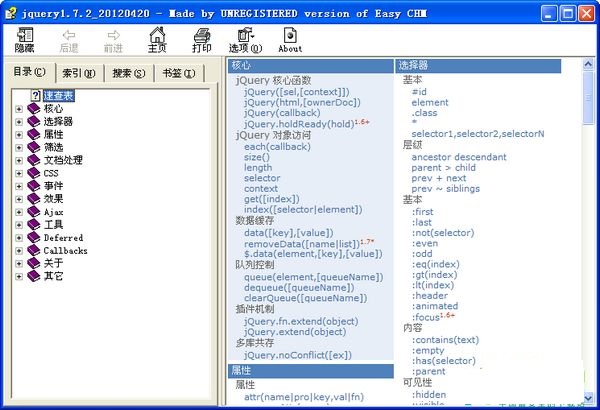
Task: Click the question-mark page icon of 速查表
Action: tap(36, 96)
